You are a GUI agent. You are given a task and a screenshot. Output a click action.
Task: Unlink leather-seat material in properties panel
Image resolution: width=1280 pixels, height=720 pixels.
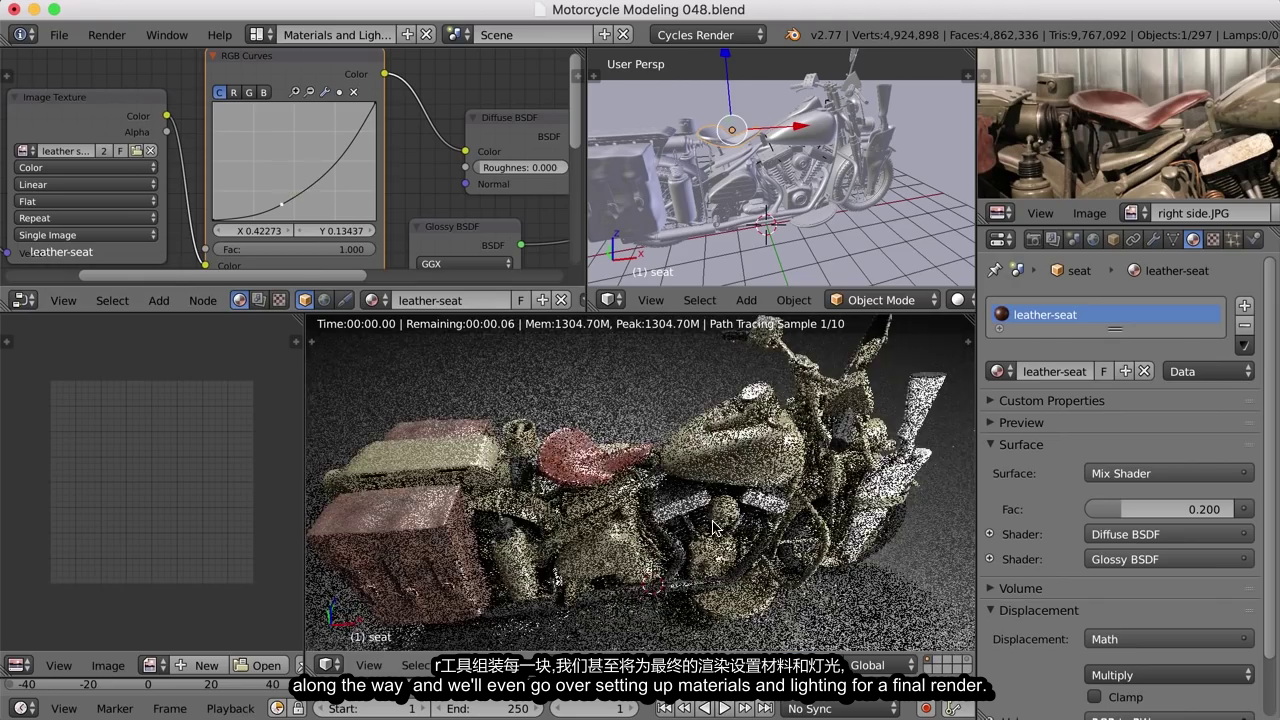click(1145, 371)
